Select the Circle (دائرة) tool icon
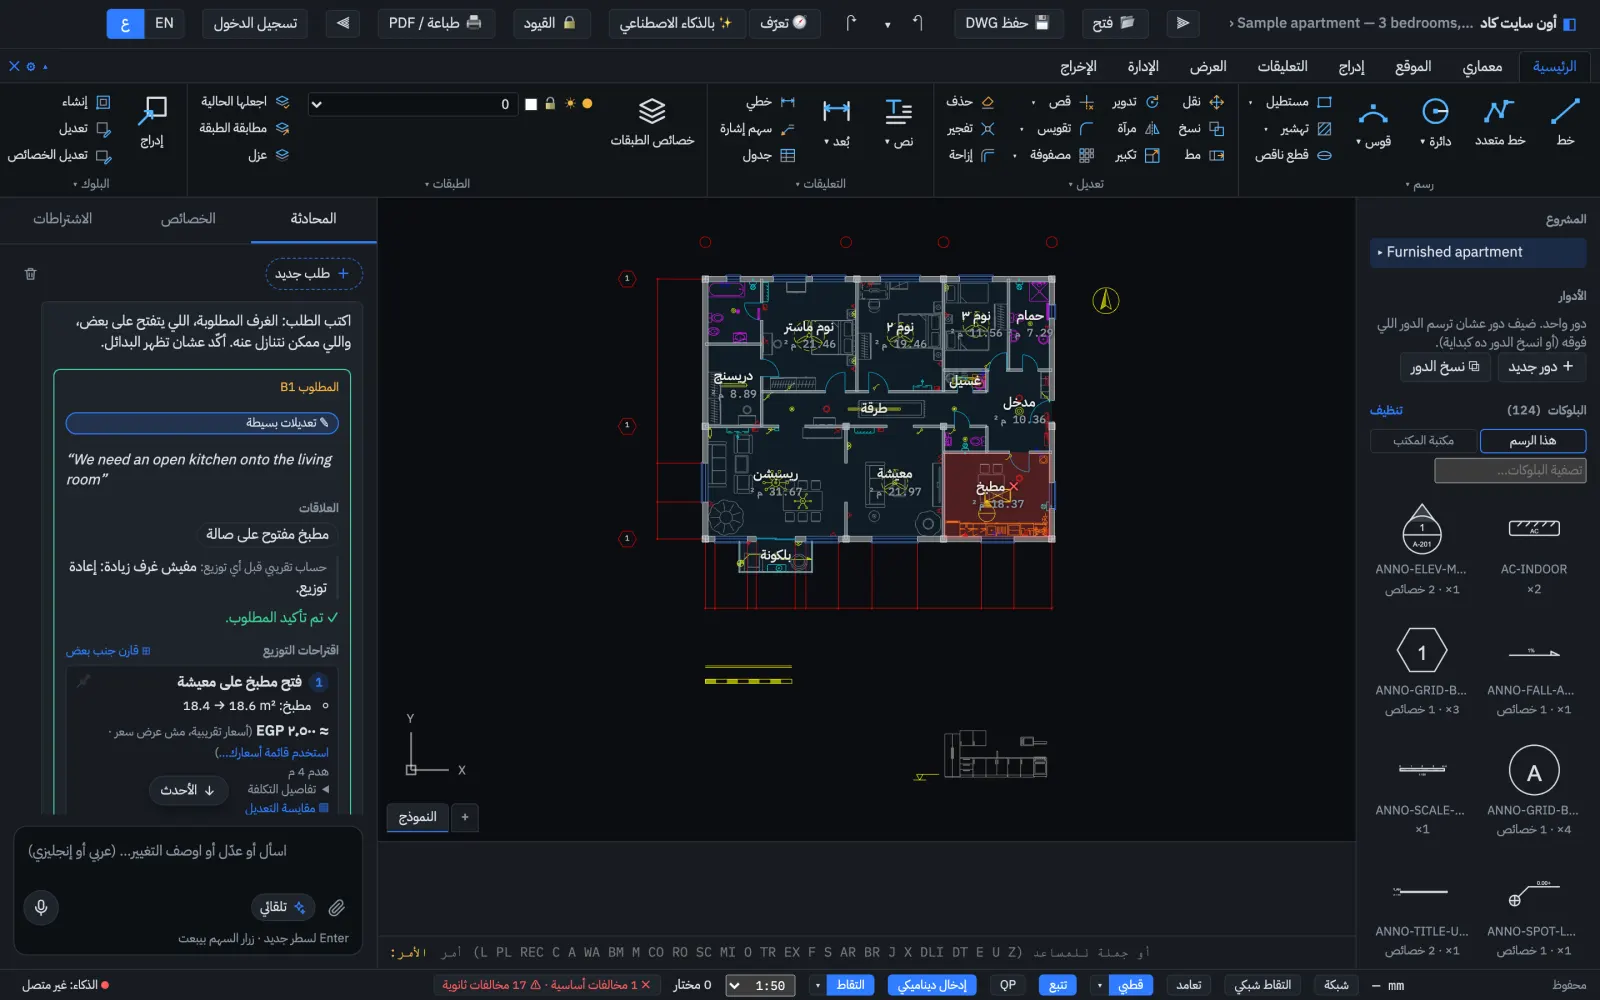This screenshot has width=1600, height=1000. pyautogui.click(x=1435, y=111)
